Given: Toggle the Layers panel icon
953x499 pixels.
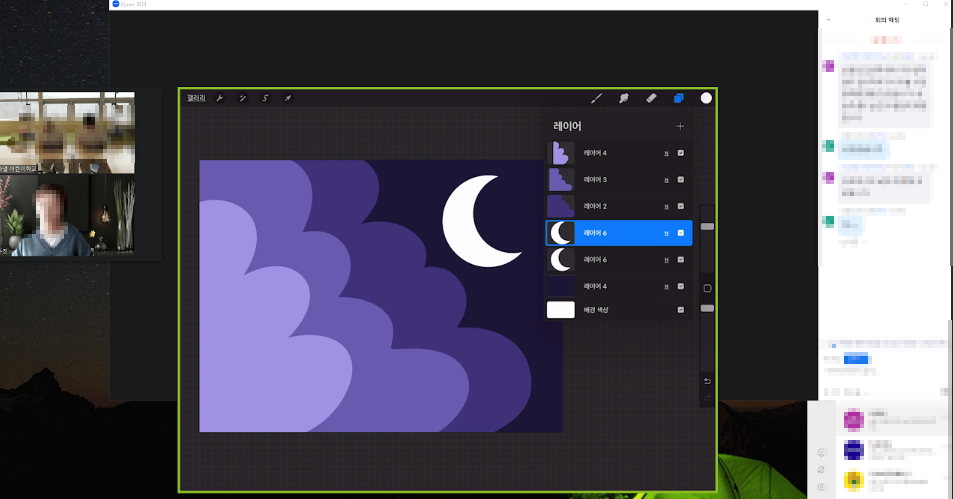Looking at the screenshot, I should (x=678, y=98).
